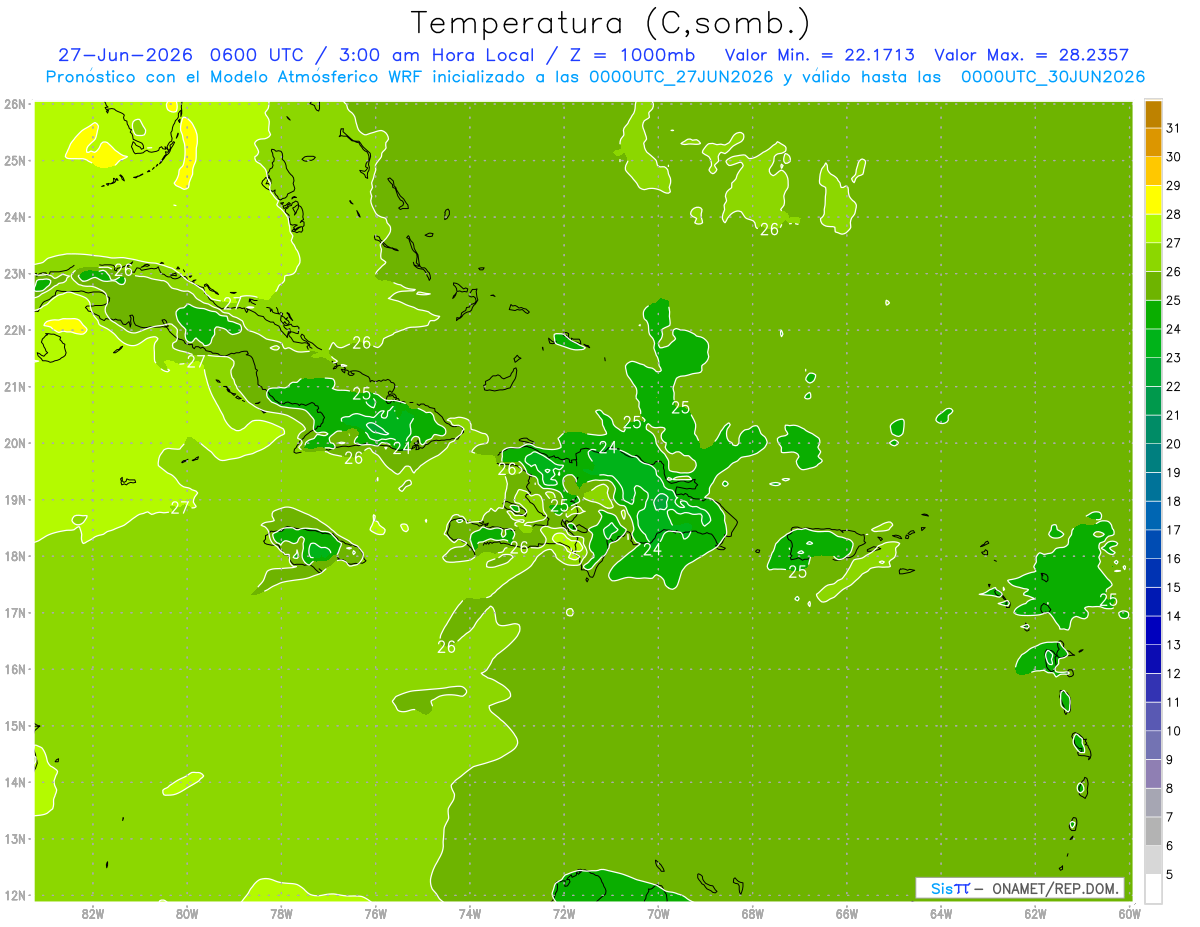Select the 64W longitude axis label

tap(941, 914)
